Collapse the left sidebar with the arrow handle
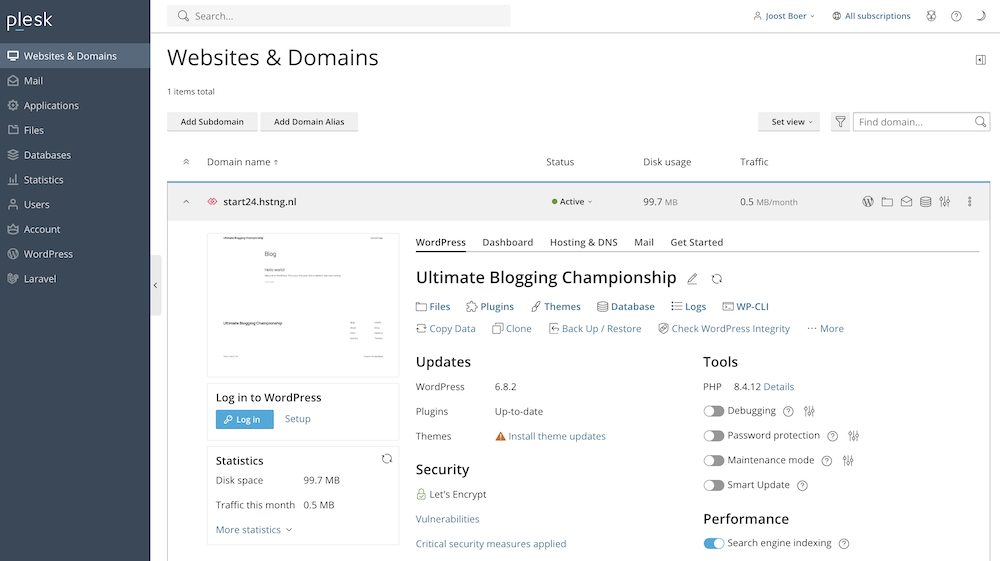The height and width of the screenshot is (561, 1000). pos(156,285)
